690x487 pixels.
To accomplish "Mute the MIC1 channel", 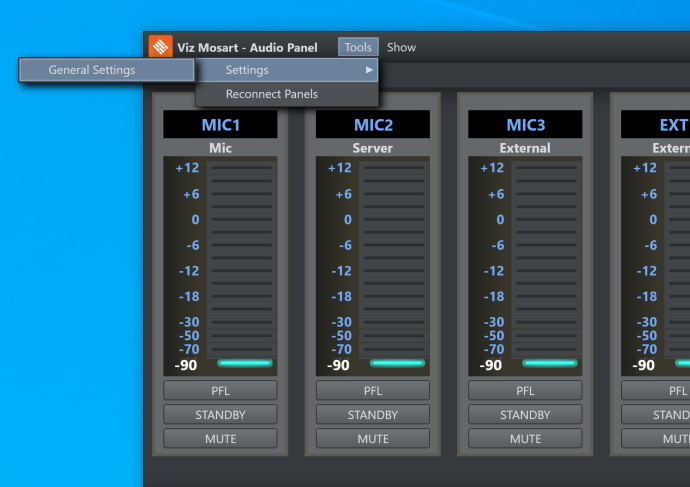I will point(220,439).
